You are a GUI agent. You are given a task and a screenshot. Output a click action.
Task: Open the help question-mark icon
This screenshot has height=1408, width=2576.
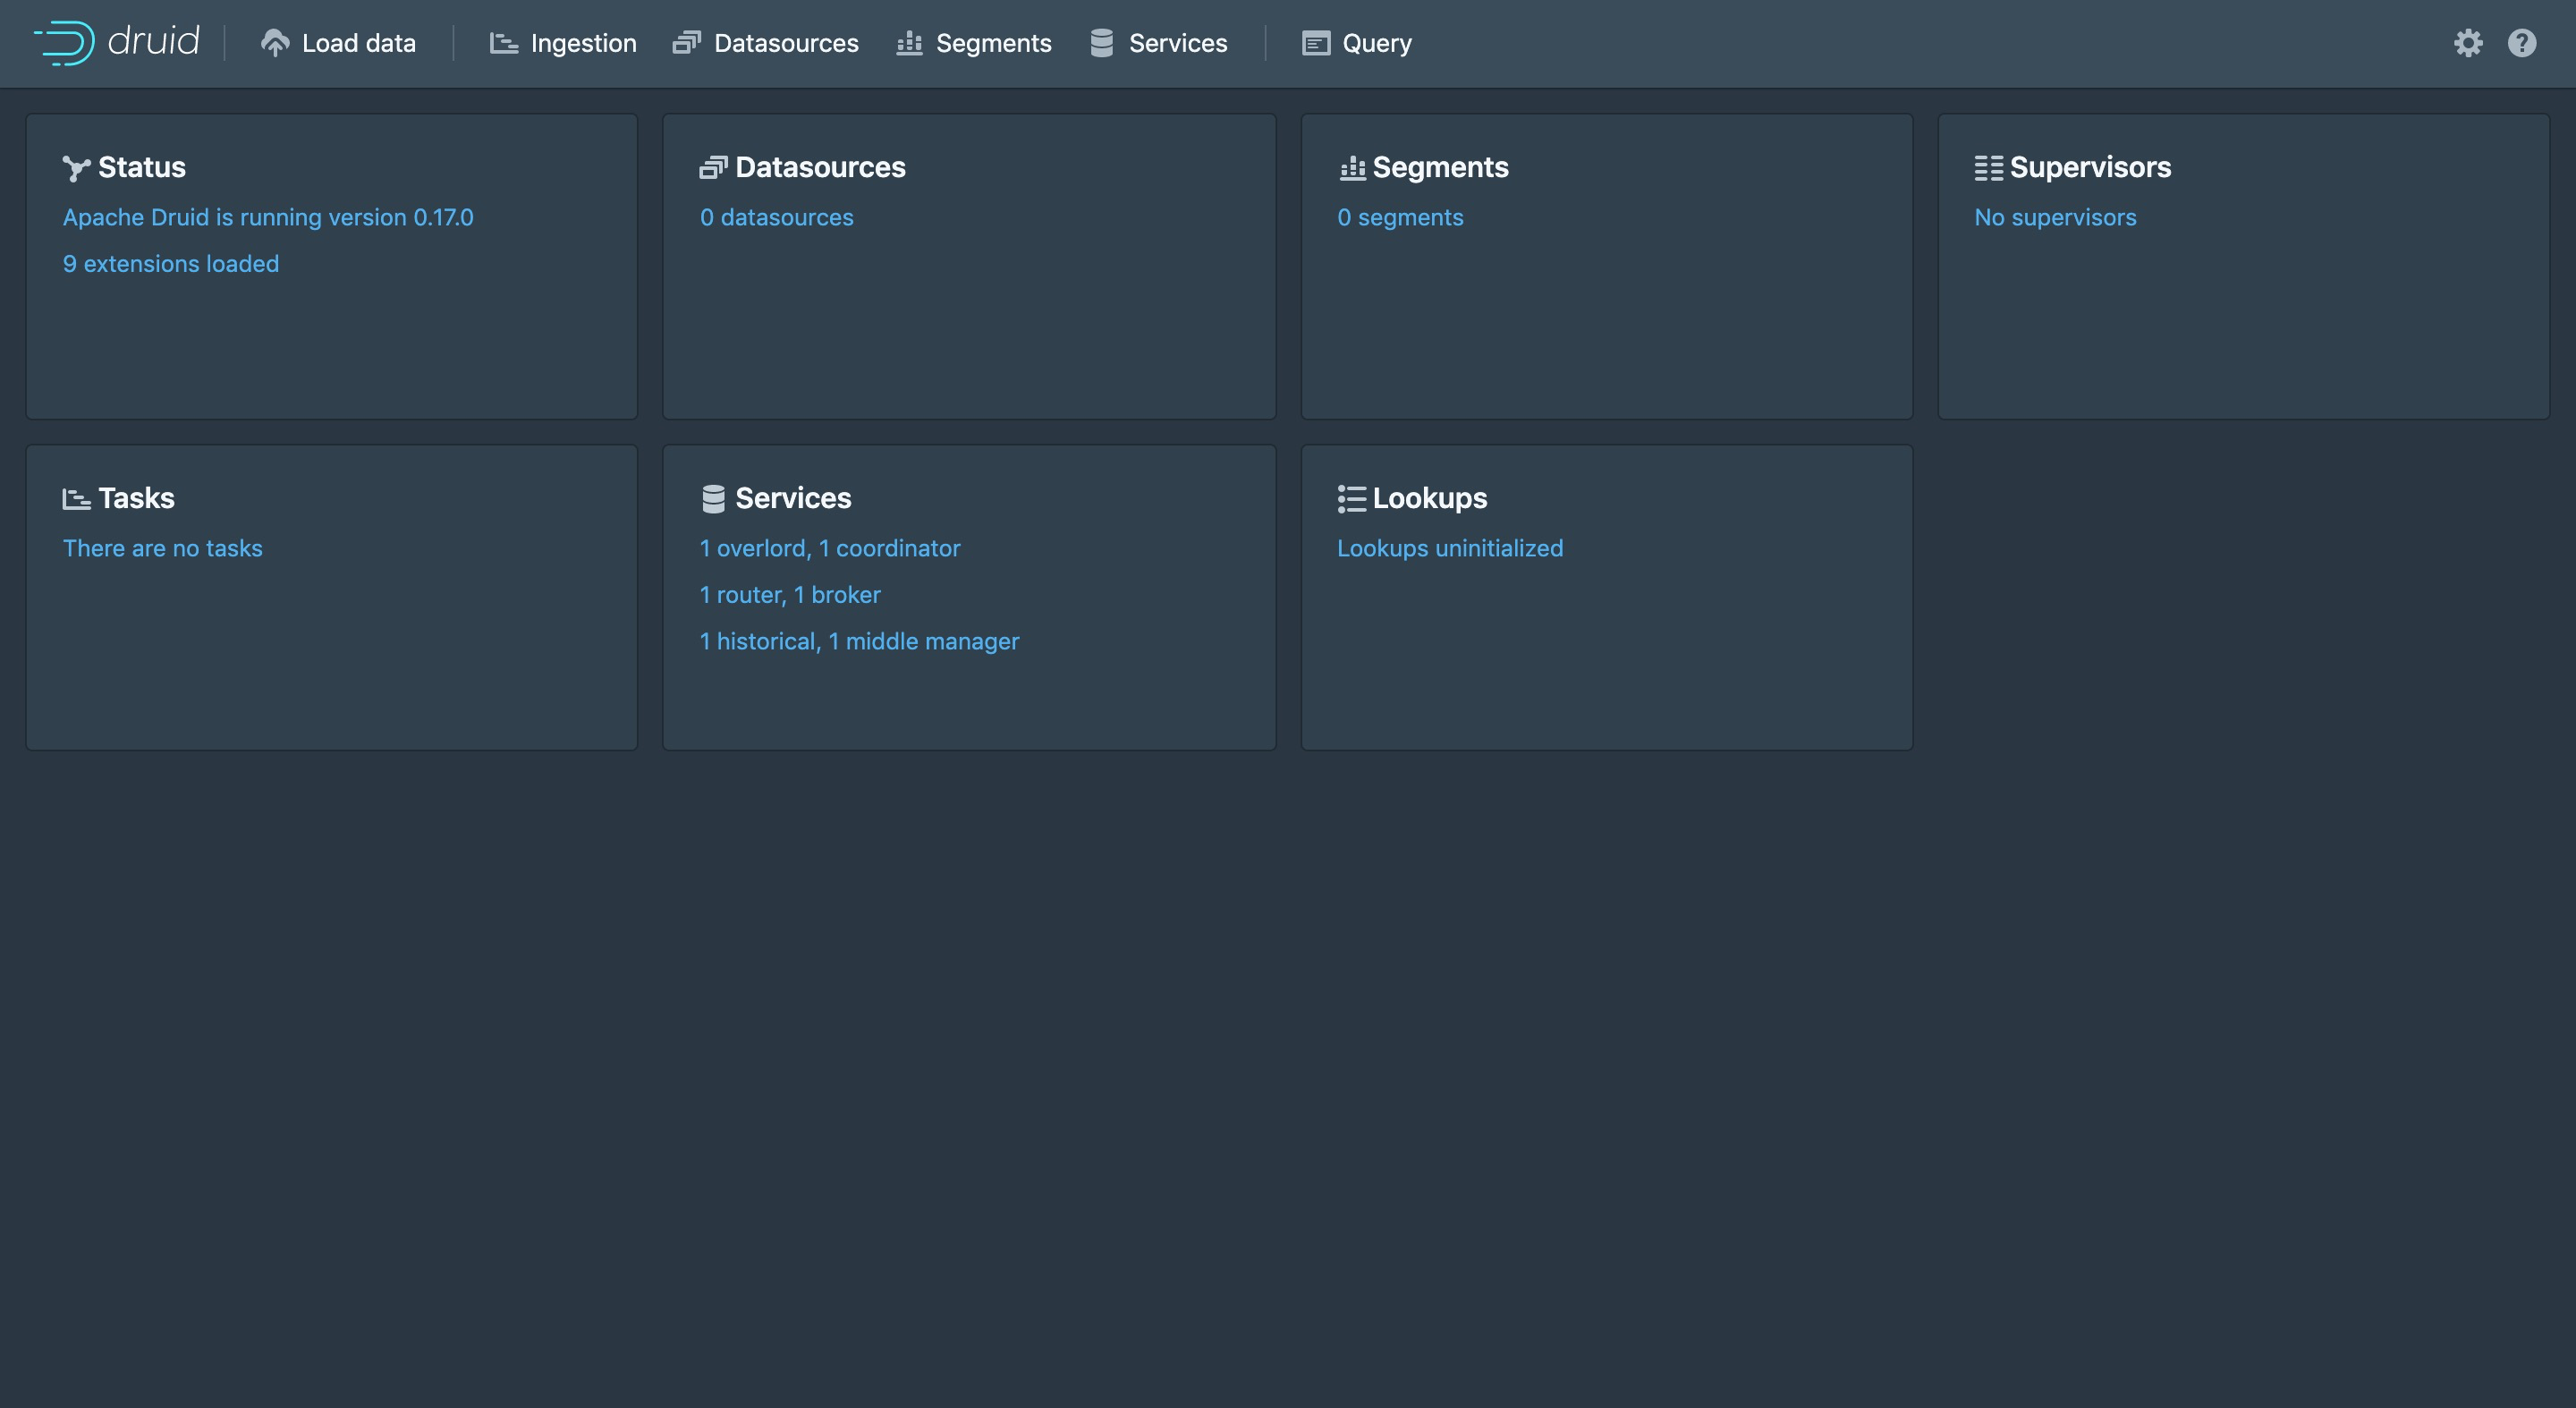click(x=2523, y=43)
